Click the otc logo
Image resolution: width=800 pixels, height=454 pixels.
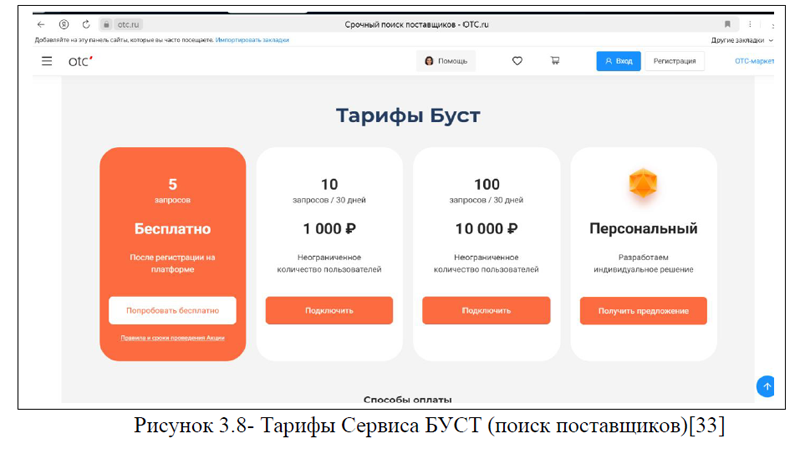click(80, 61)
